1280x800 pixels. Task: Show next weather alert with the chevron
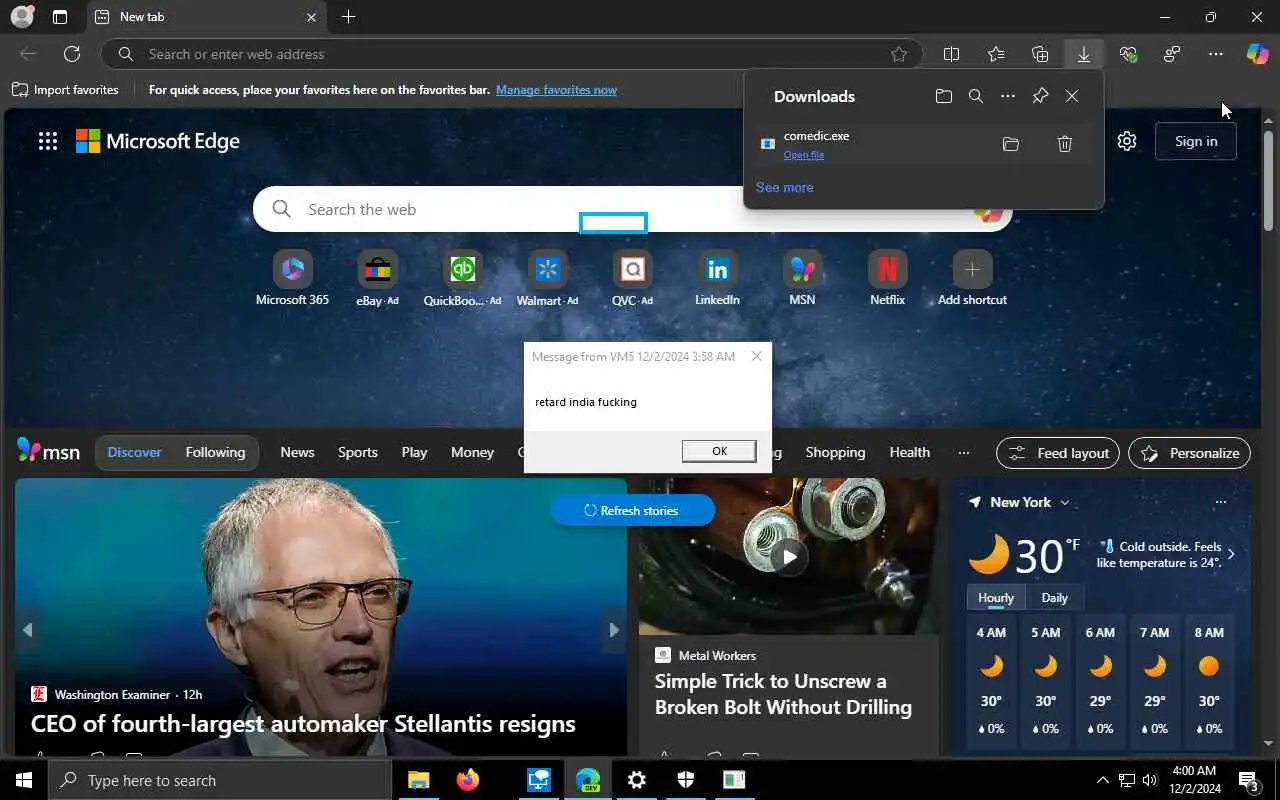1231,553
